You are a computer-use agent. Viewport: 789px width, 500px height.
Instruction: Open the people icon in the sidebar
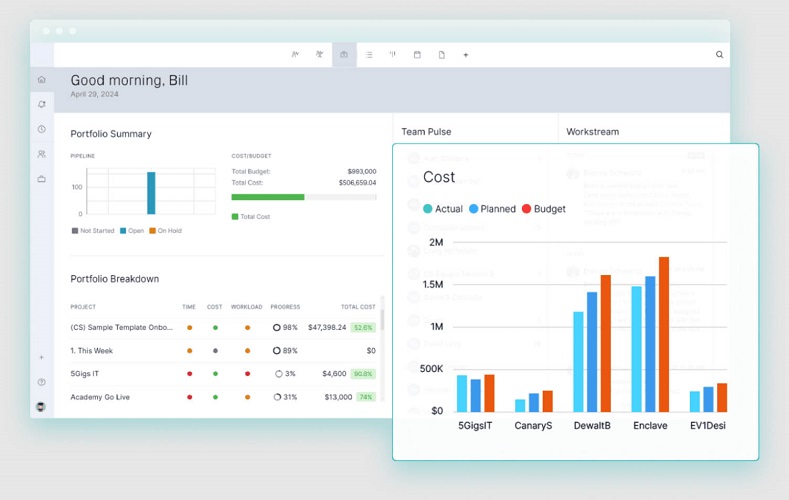(41, 154)
